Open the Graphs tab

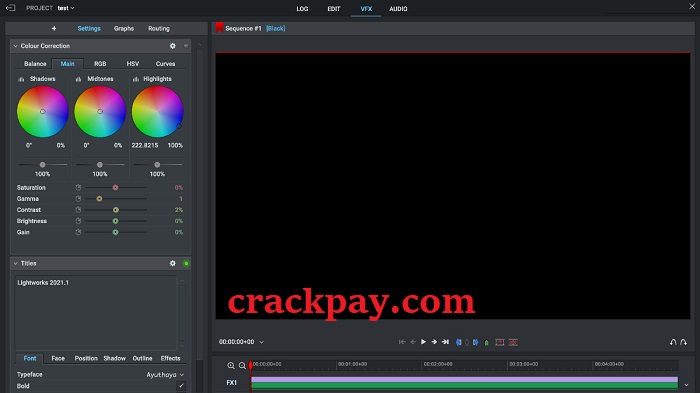(x=124, y=28)
